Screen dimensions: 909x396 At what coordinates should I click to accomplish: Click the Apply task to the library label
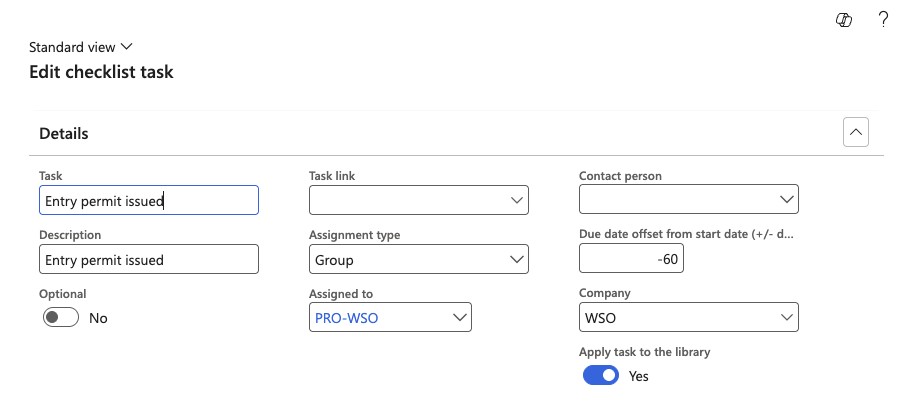645,352
